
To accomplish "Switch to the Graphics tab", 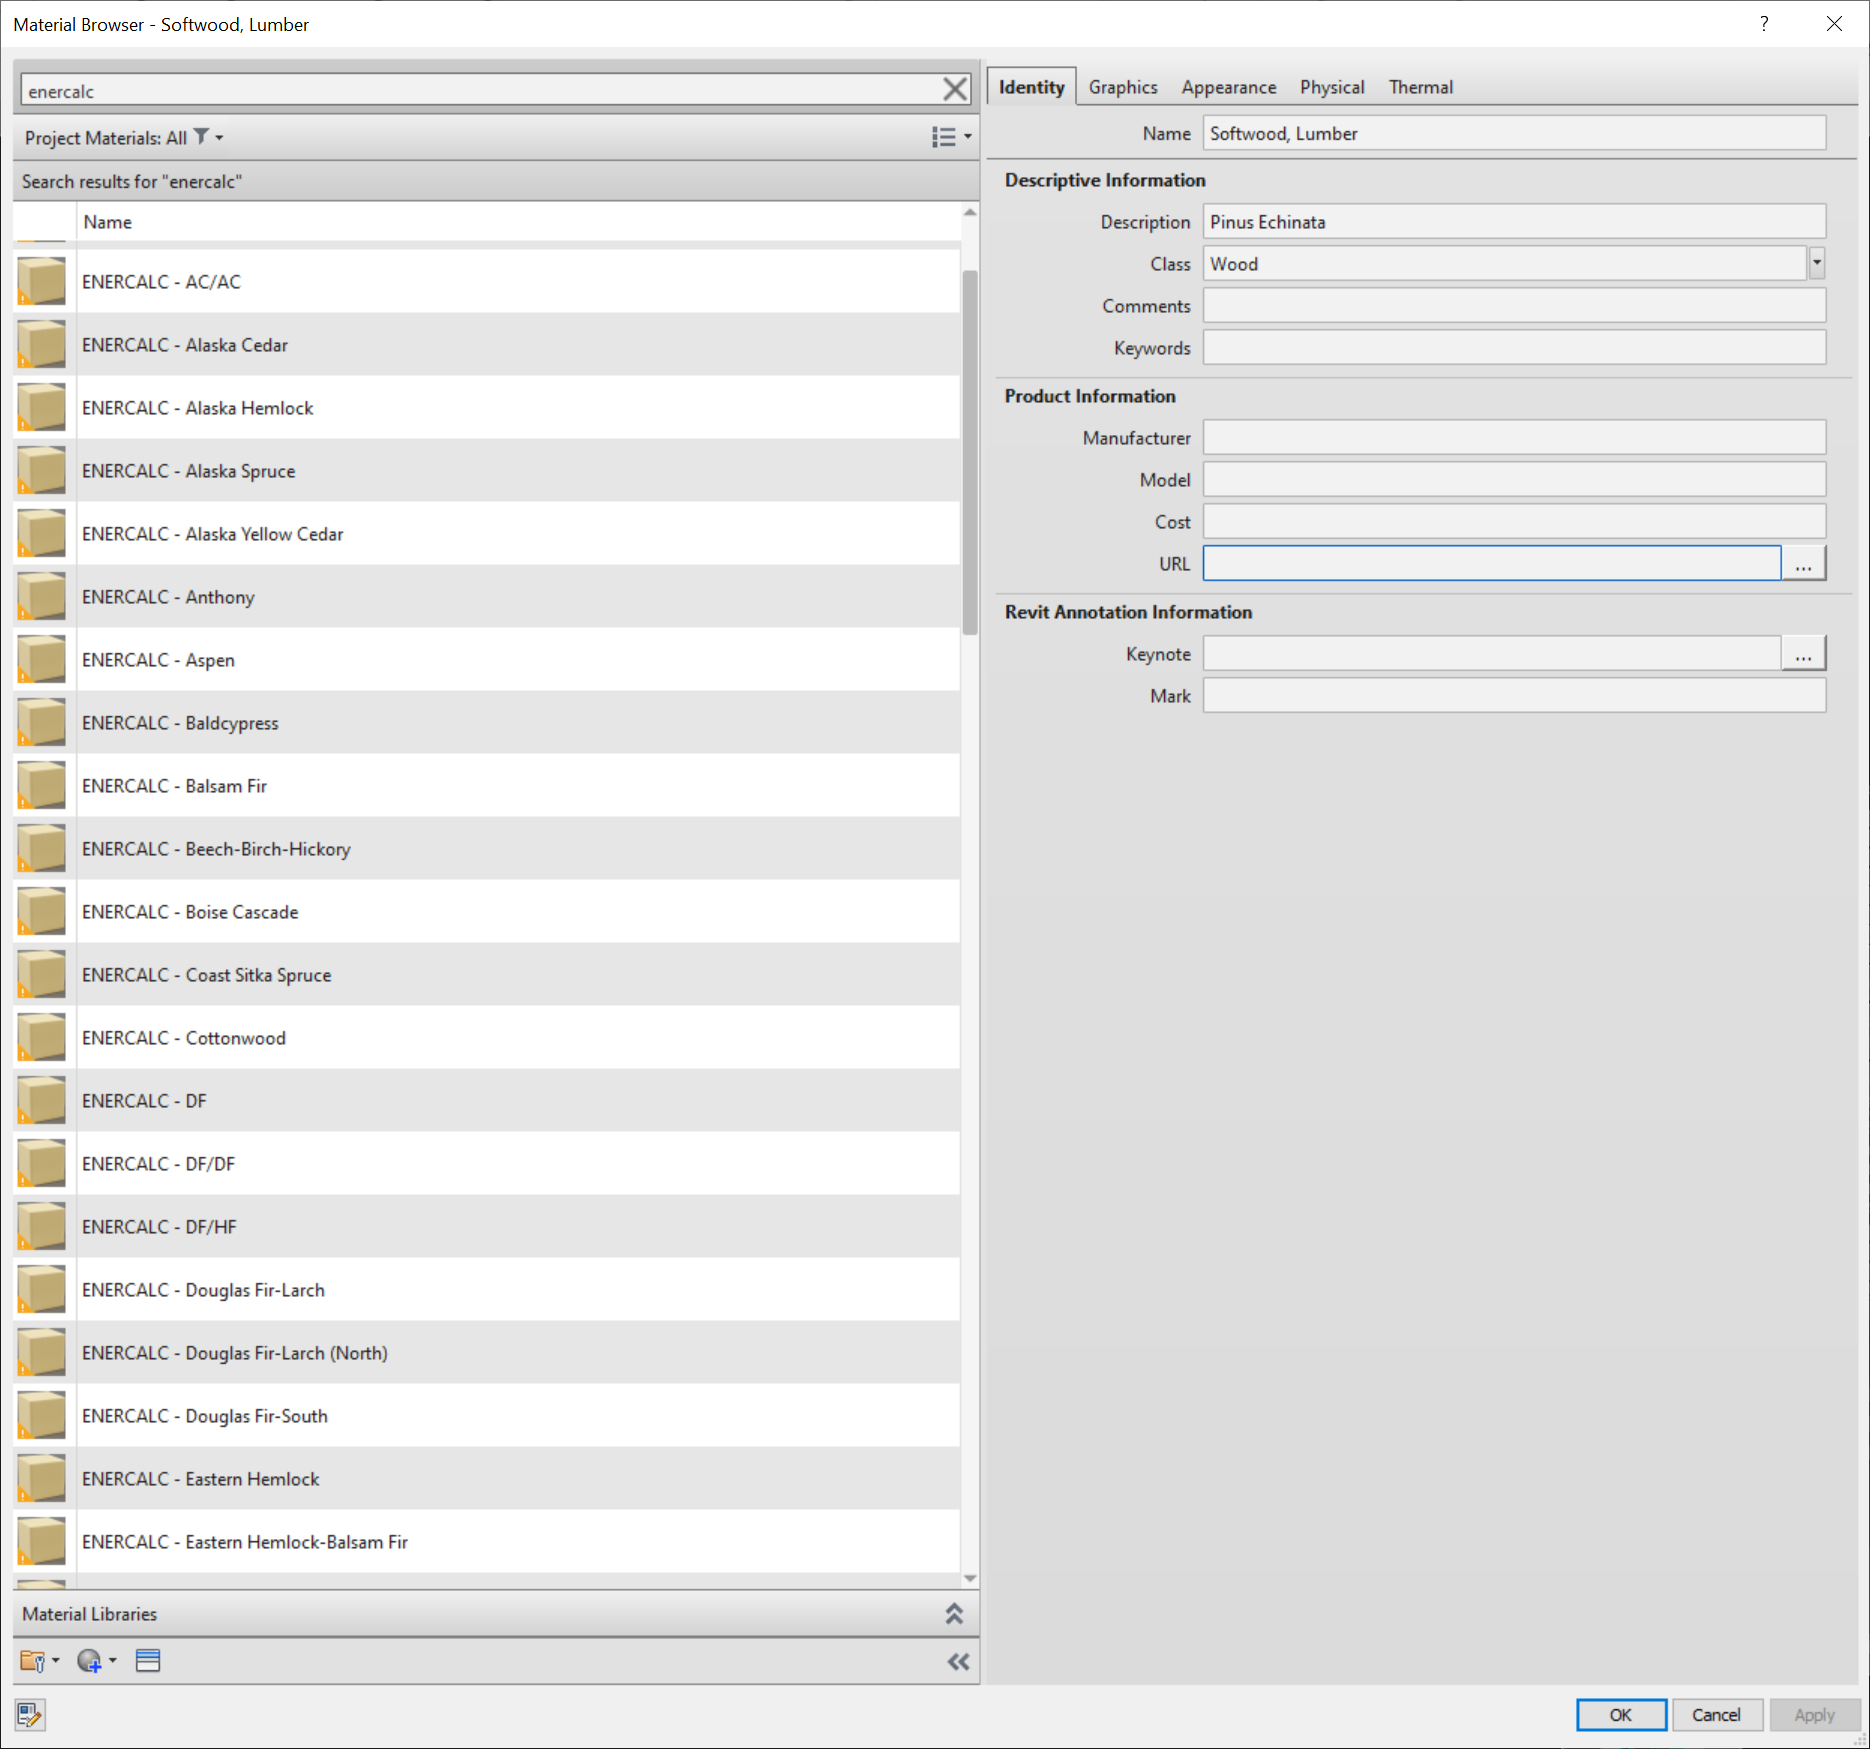I will pyautogui.click(x=1122, y=87).
